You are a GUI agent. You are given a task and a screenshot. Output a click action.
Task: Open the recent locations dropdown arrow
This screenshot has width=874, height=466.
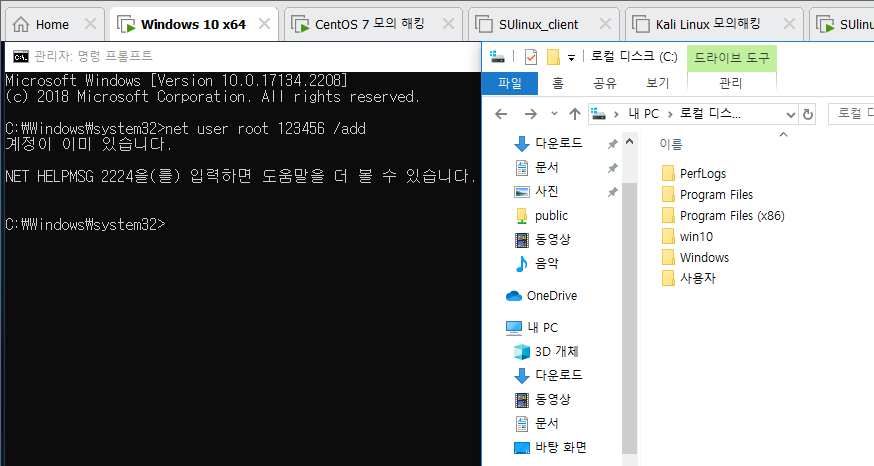[554, 114]
